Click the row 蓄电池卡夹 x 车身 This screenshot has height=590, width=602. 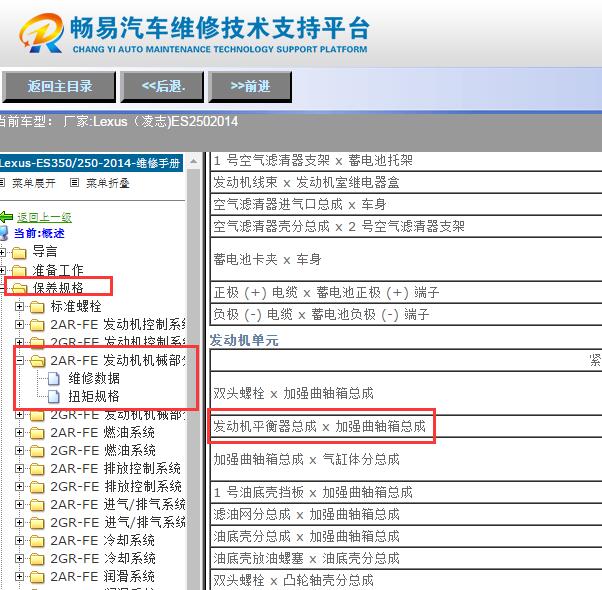[x=406, y=259]
